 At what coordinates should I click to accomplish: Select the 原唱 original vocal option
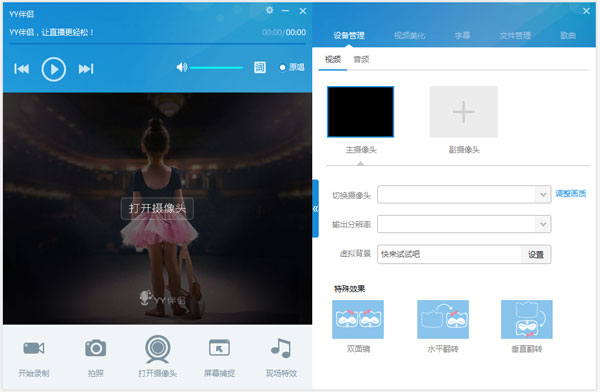click(292, 67)
